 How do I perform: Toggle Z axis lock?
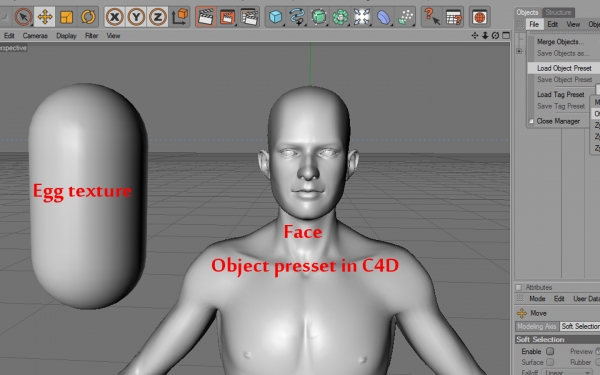[157, 17]
